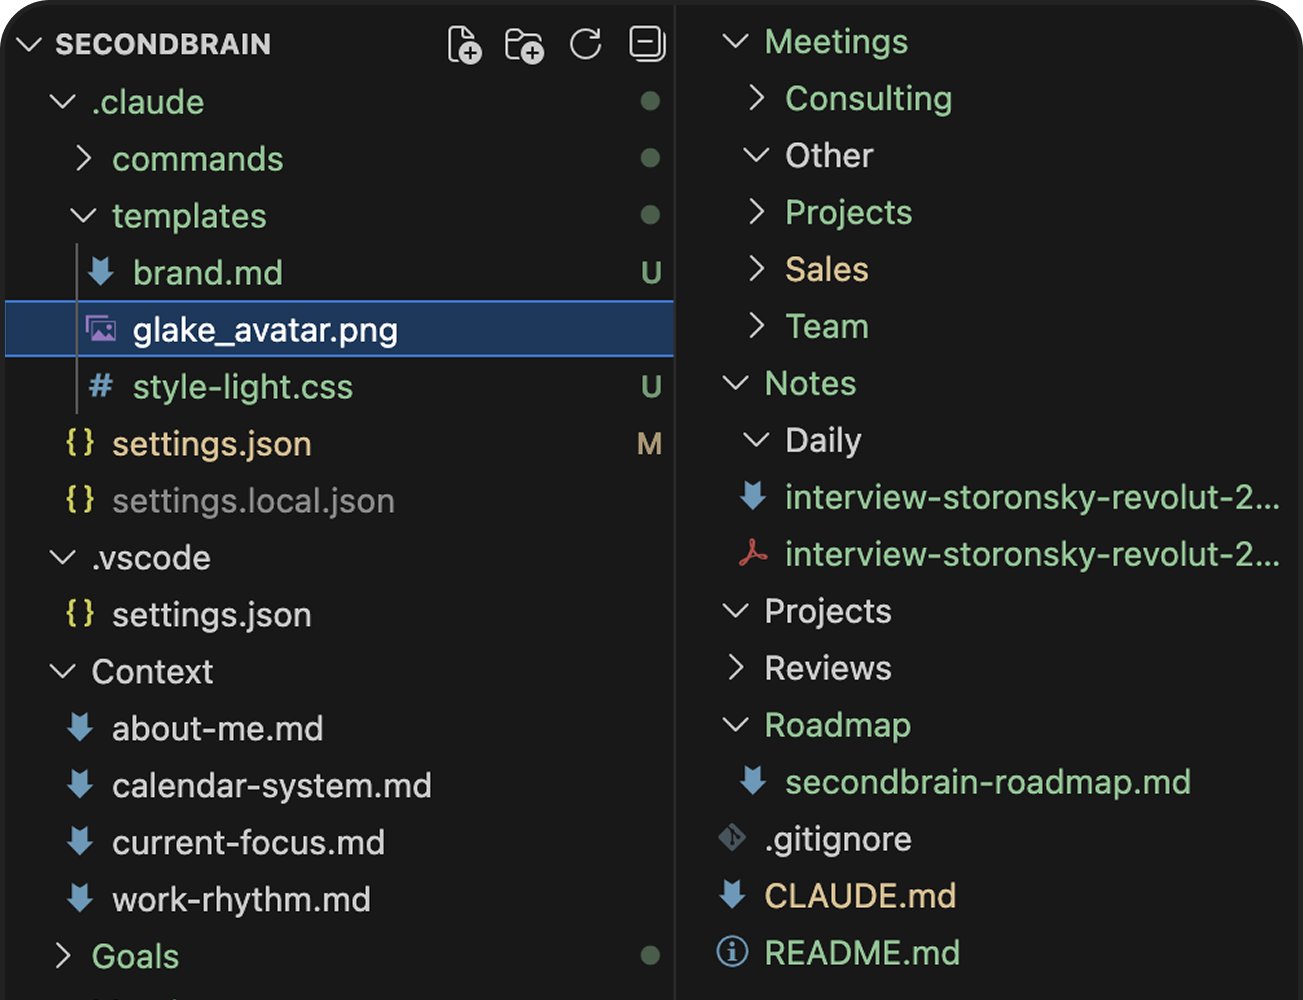The width and height of the screenshot is (1303, 1000).
Task: Open current-focus.md in Context folder
Action: click(x=248, y=842)
